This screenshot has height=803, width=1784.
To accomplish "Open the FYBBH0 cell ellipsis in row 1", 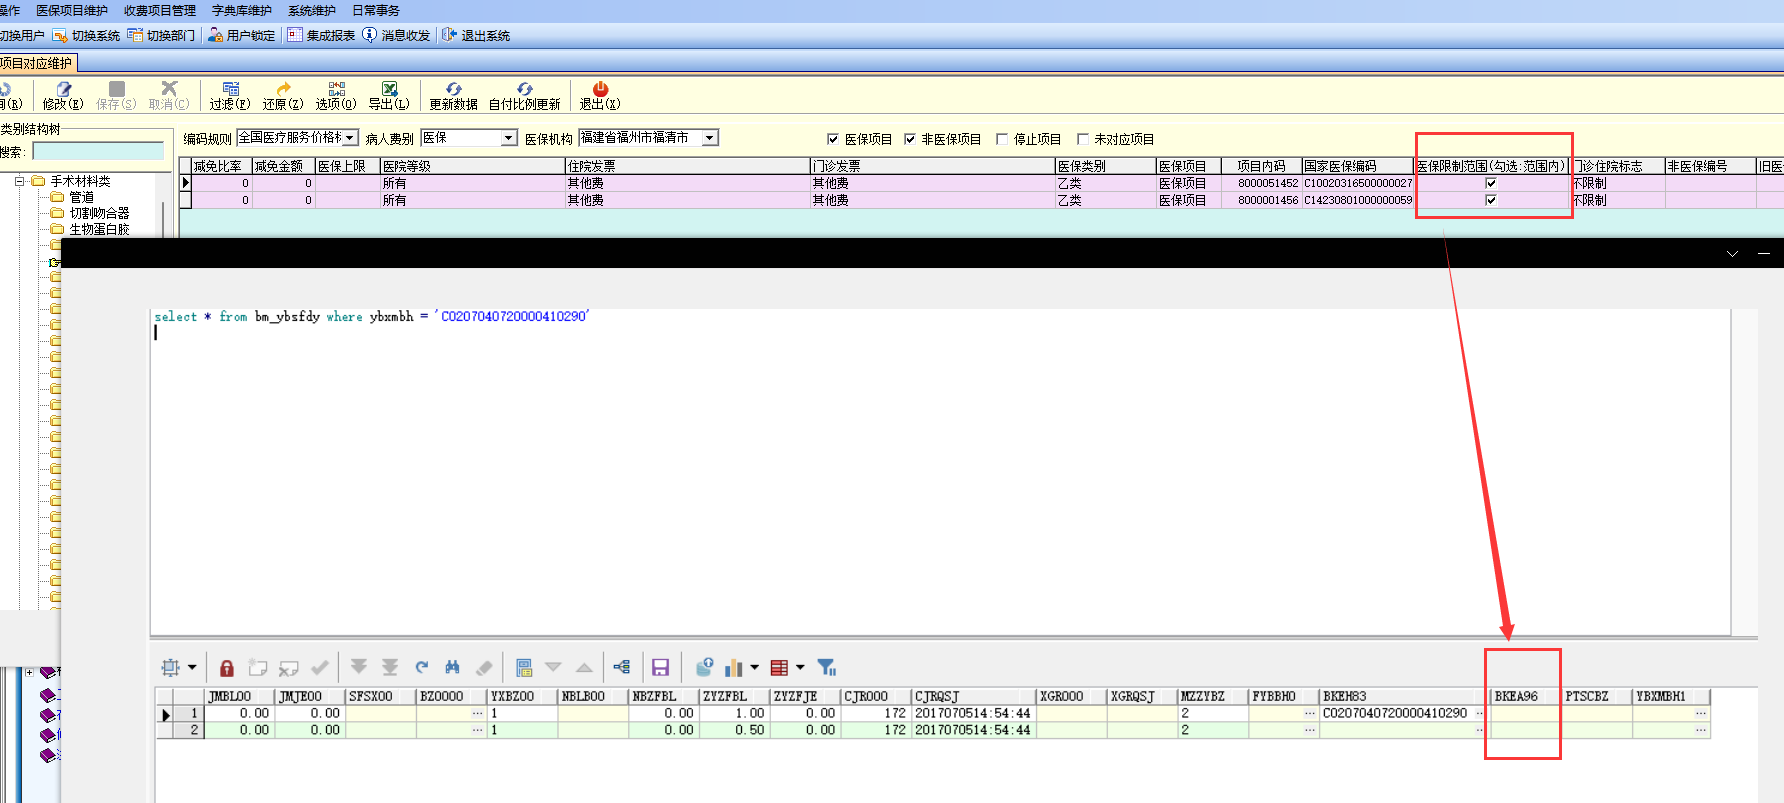I will [x=1310, y=714].
